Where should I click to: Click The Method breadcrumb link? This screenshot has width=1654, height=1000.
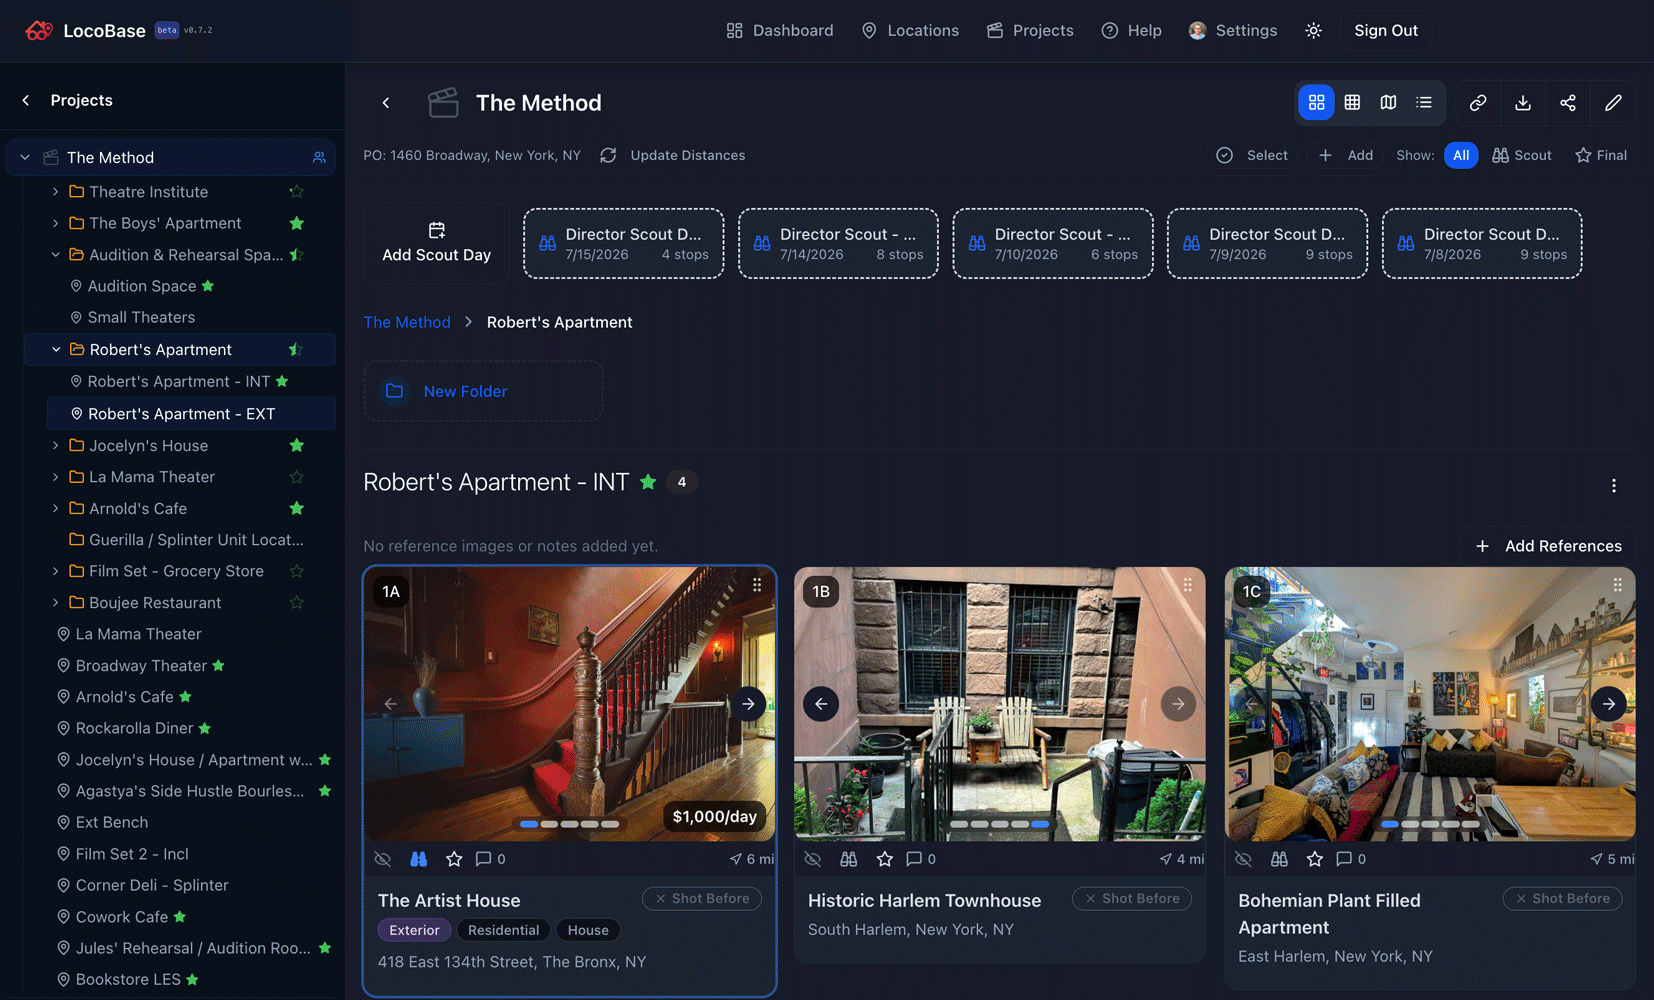pyautogui.click(x=407, y=322)
